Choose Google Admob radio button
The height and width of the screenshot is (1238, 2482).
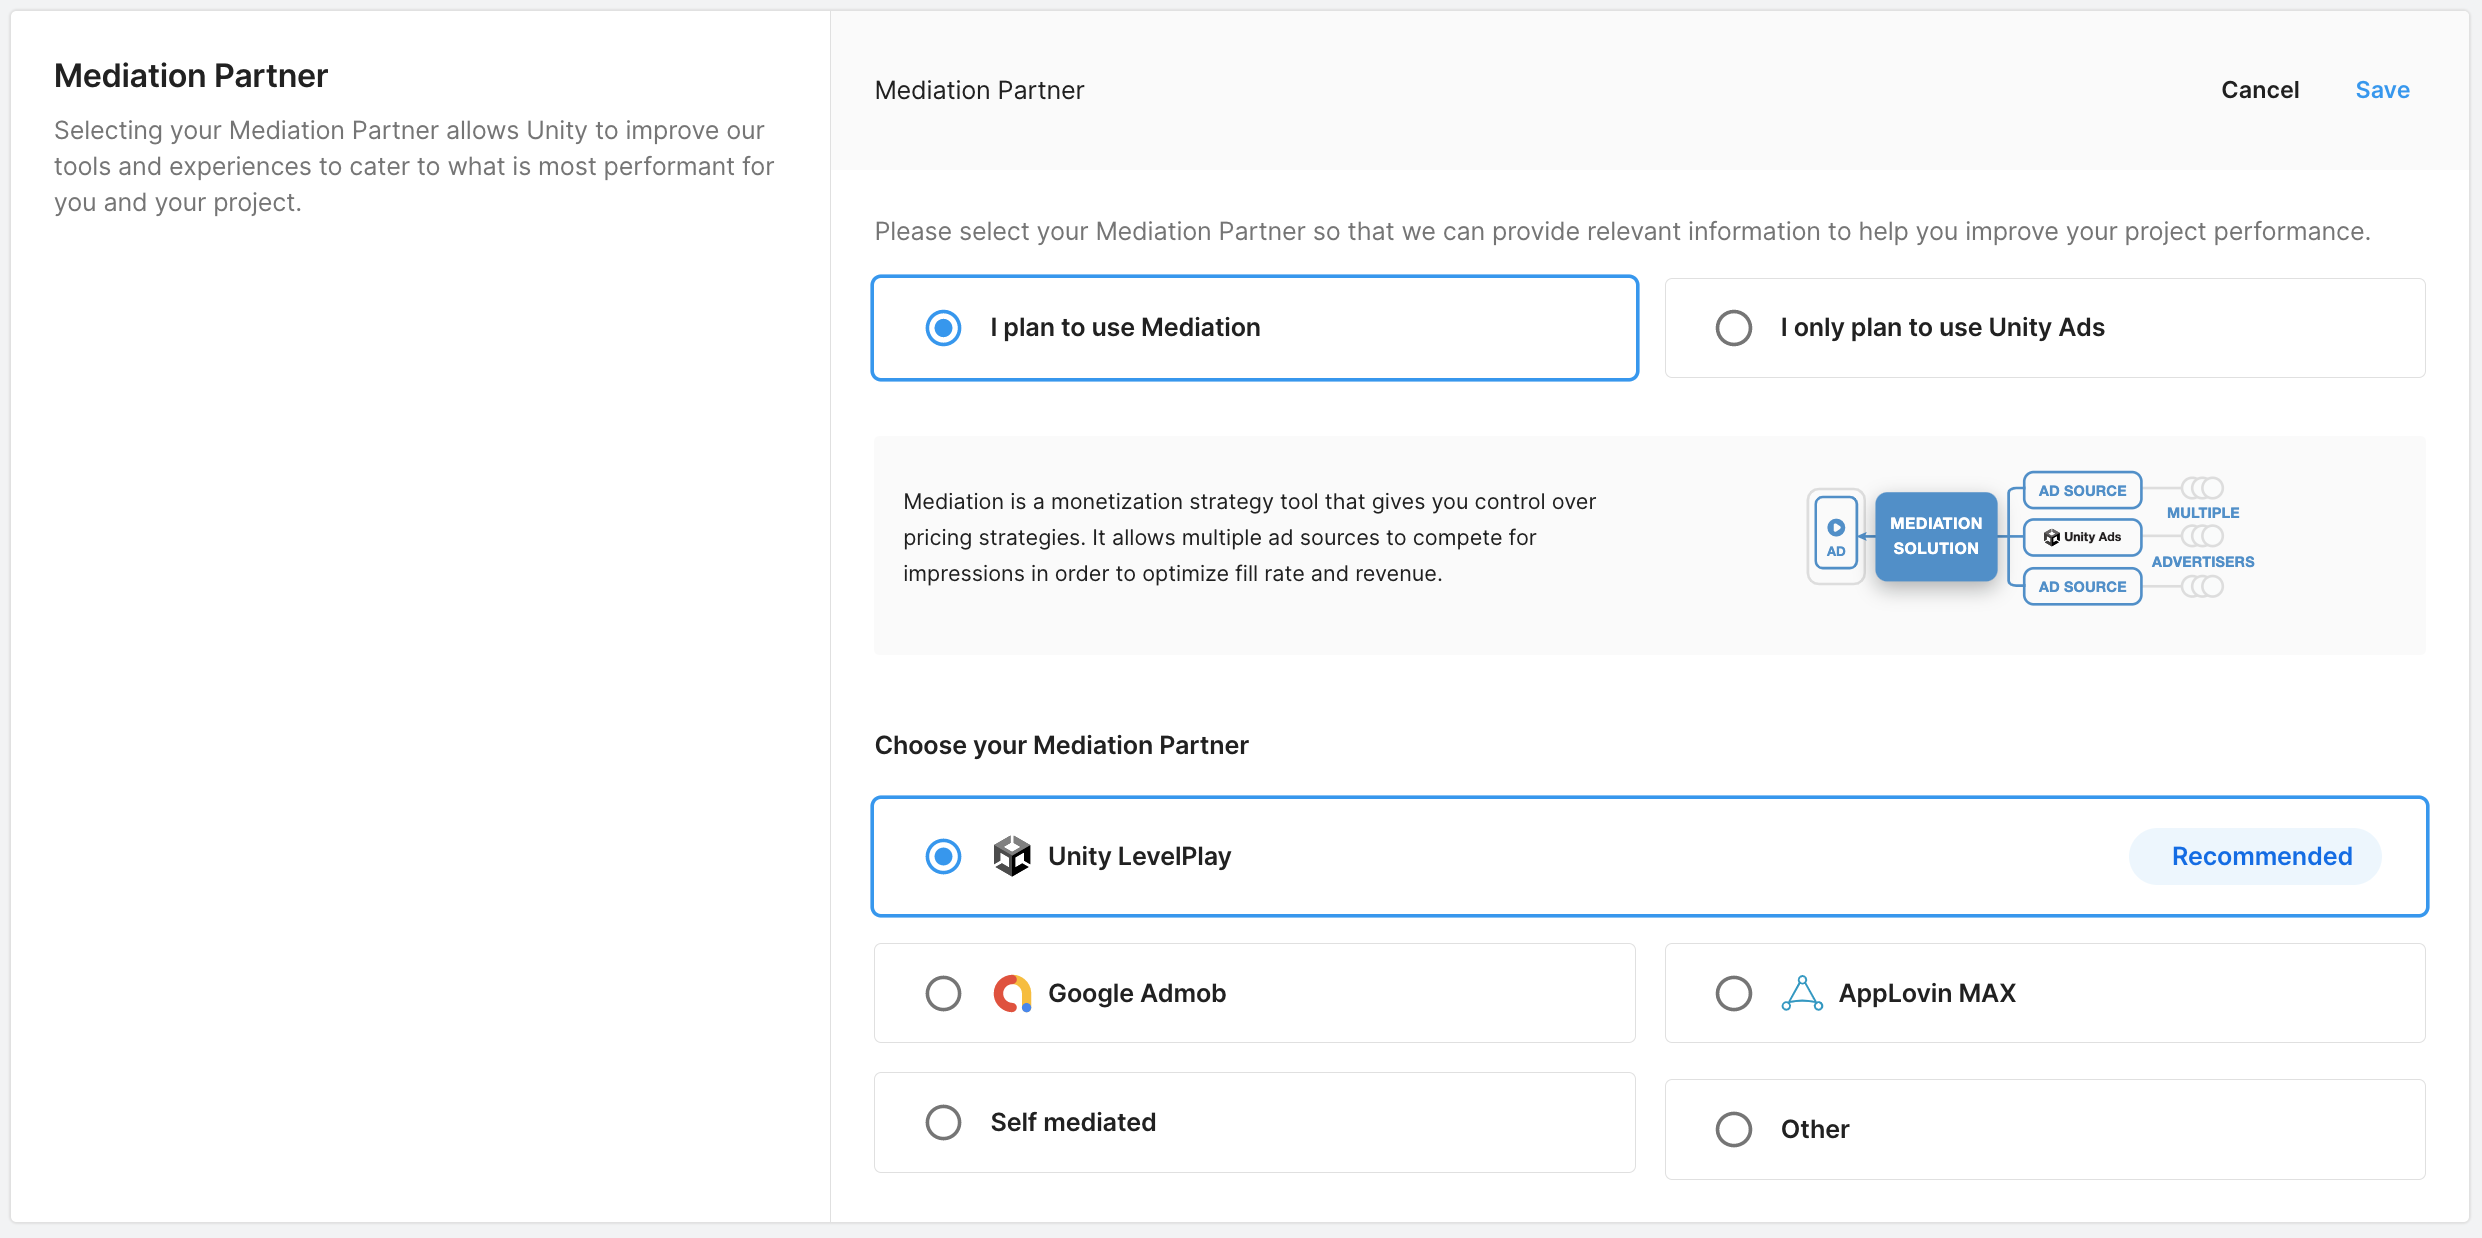943,993
